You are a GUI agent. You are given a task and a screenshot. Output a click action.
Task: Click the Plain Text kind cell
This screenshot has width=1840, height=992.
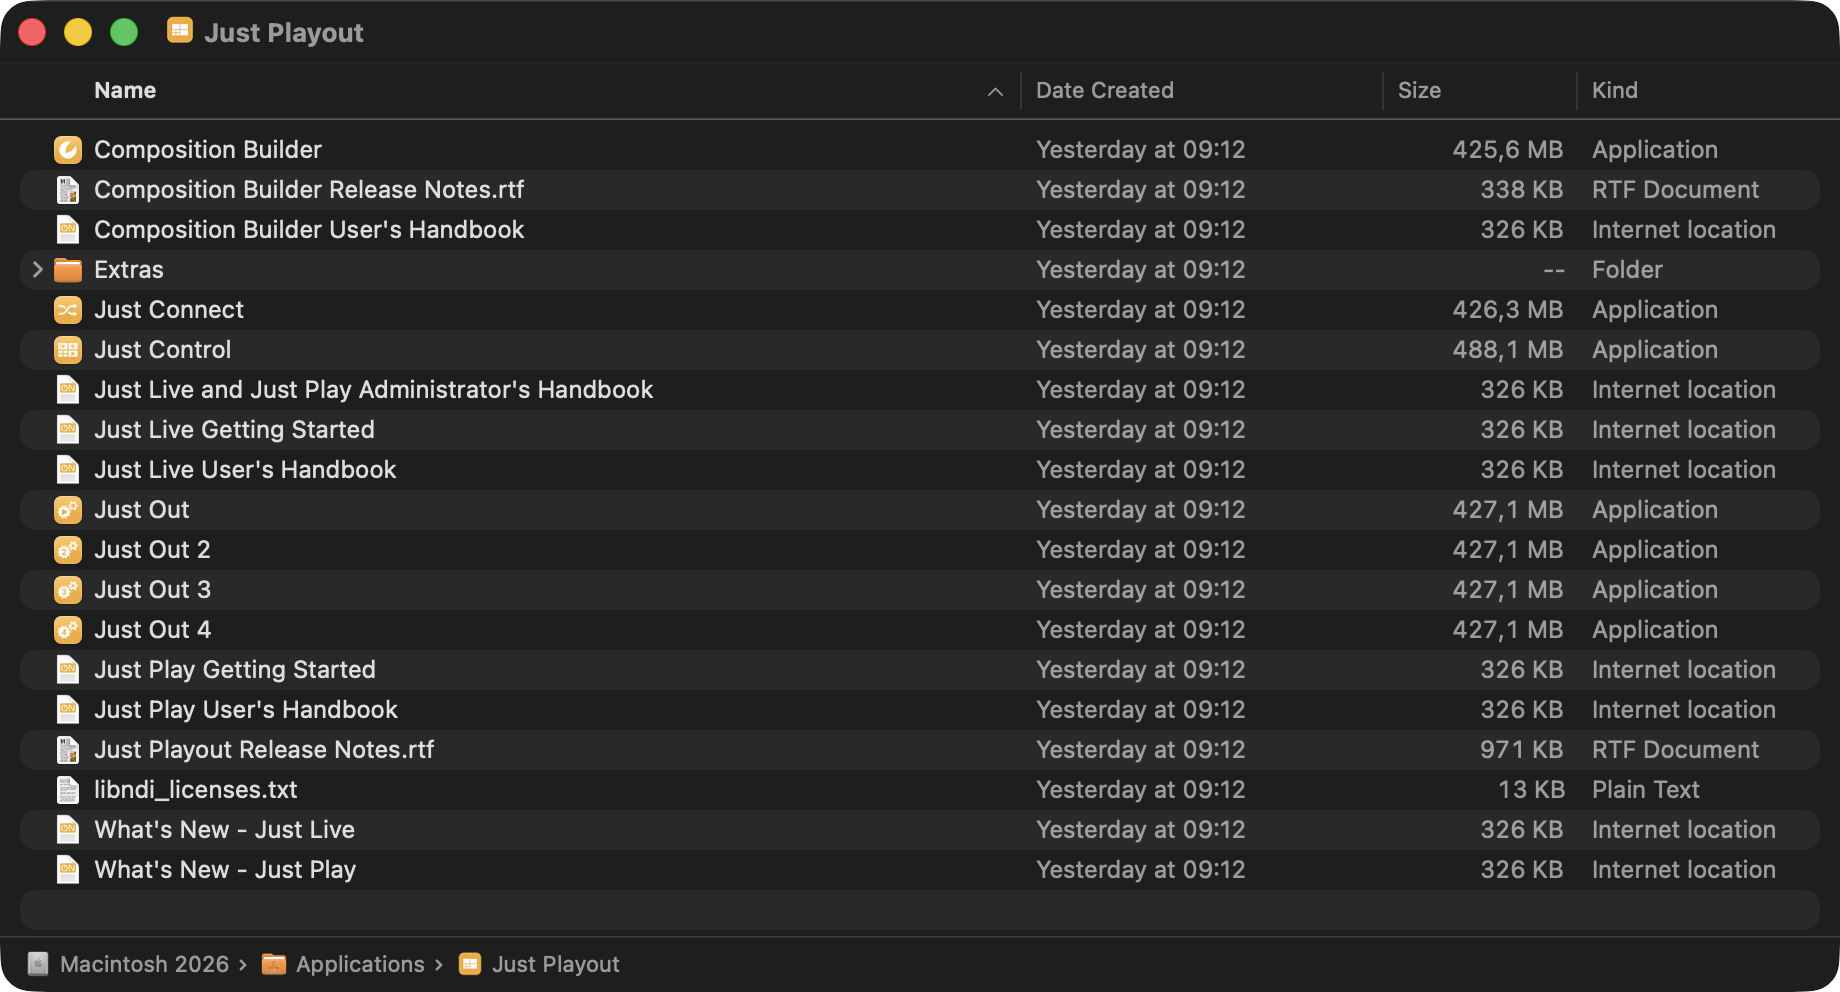pos(1646,790)
